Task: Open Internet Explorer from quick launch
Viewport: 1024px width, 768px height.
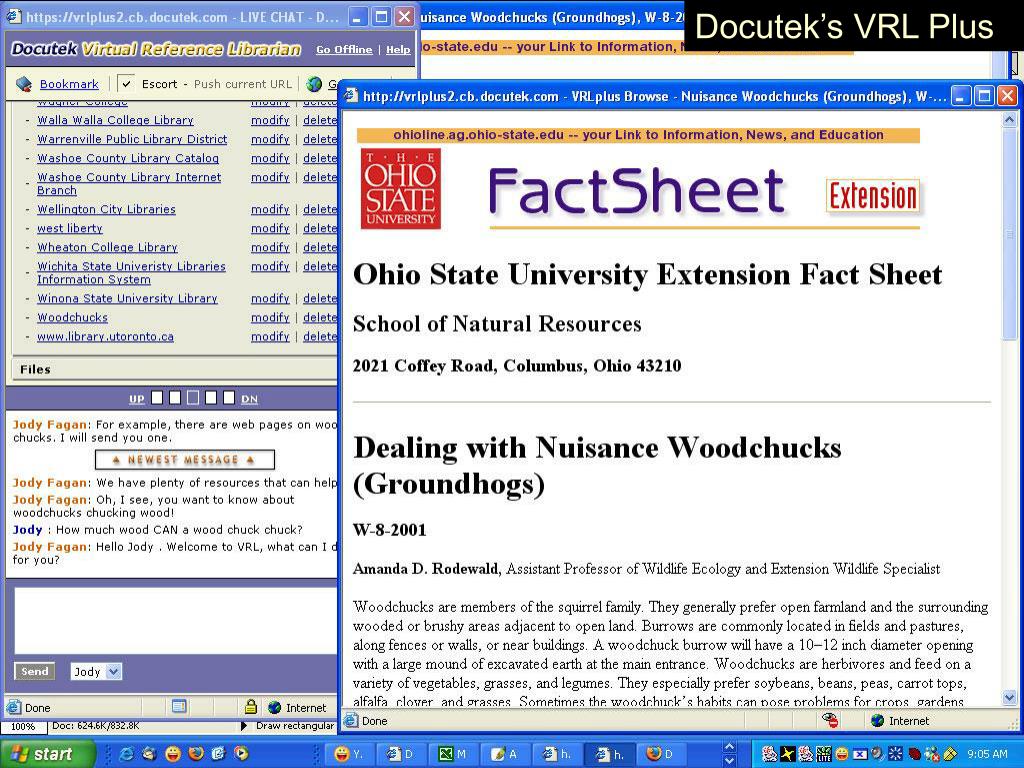Action: point(127,754)
